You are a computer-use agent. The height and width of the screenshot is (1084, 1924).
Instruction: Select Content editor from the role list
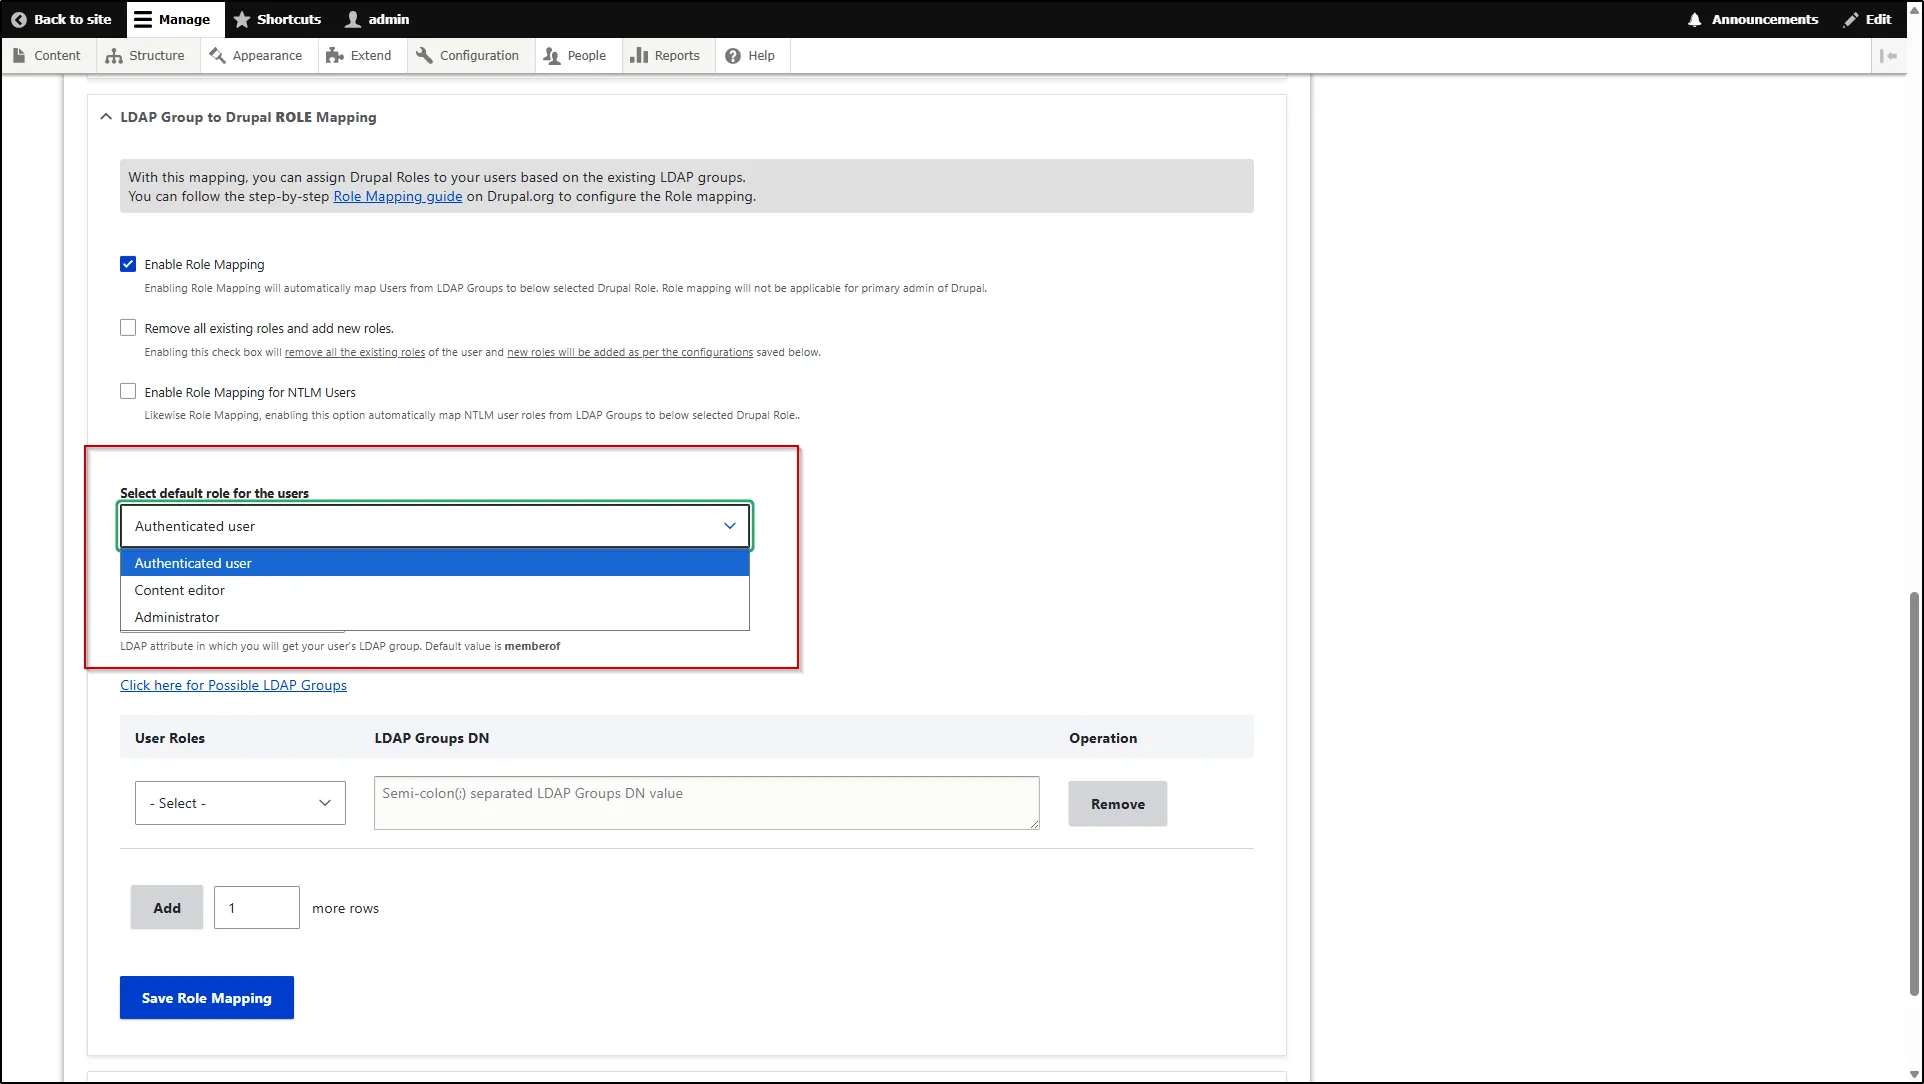tap(179, 590)
